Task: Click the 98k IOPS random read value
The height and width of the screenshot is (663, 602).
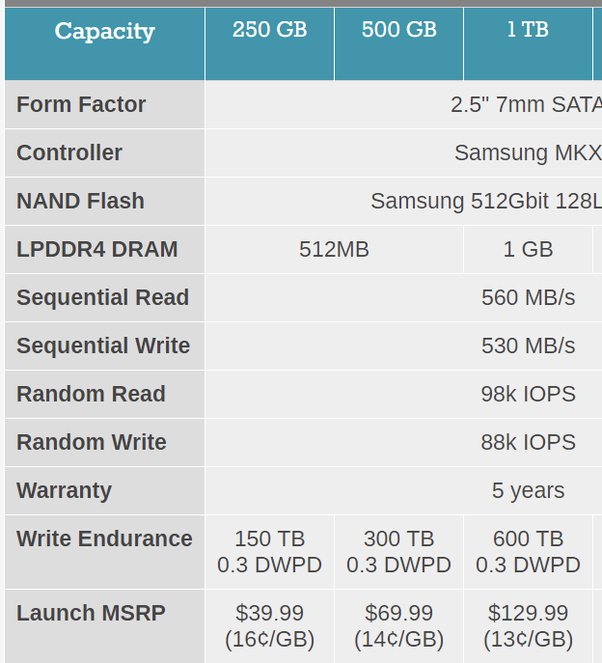Action: tap(528, 394)
